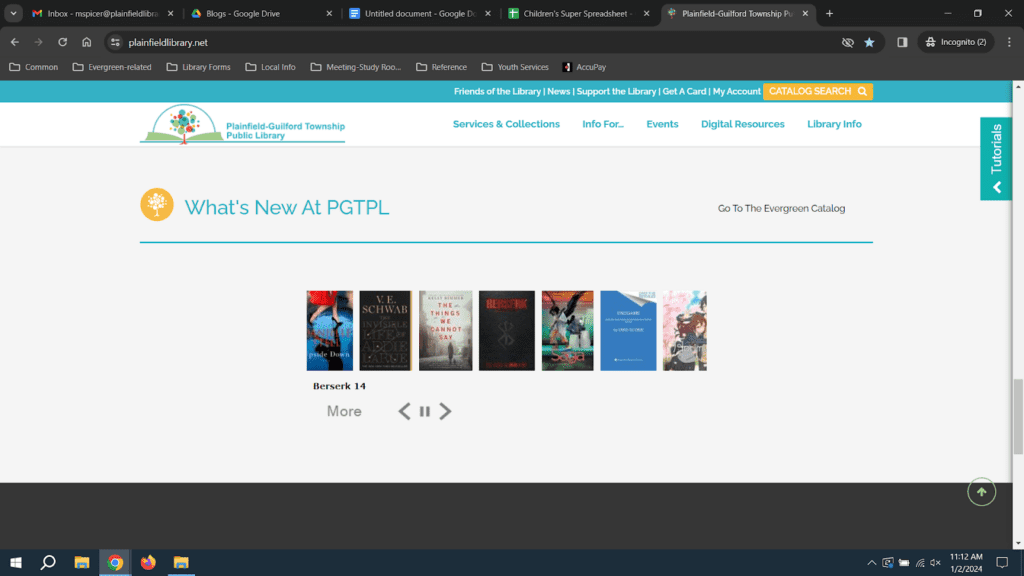The image size is (1024, 576).
Task: Open the Library Info menu
Action: 834,124
